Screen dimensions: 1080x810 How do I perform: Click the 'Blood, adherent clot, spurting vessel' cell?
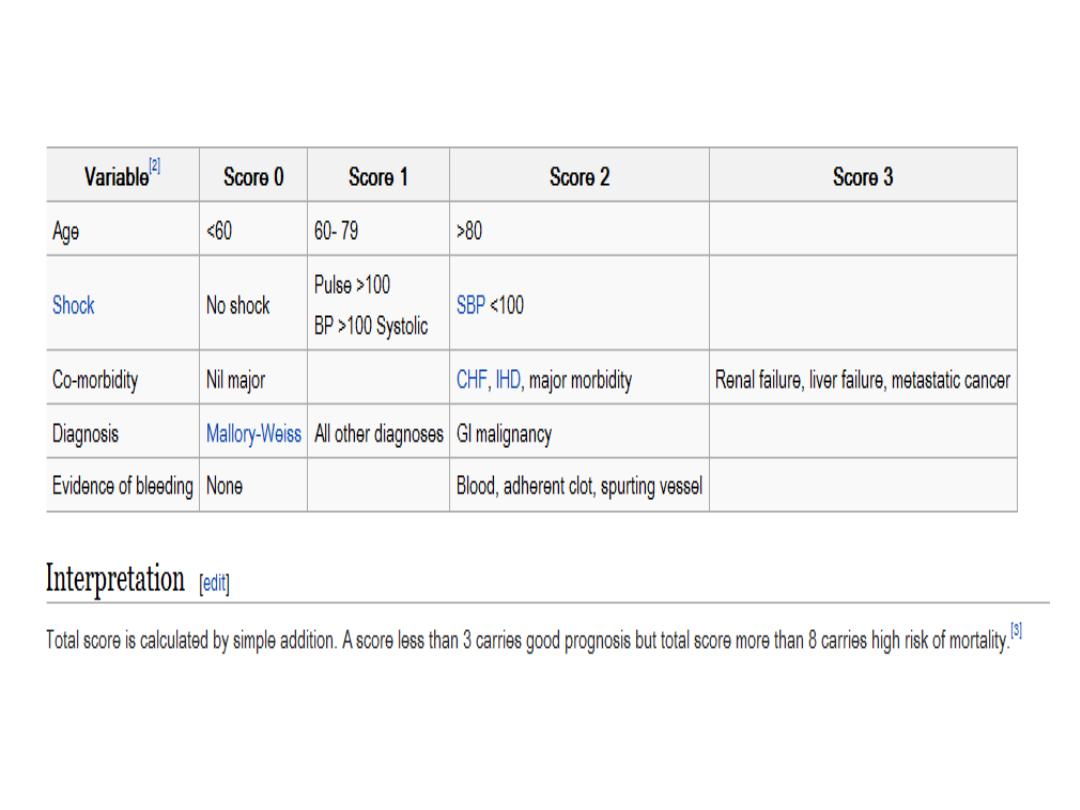click(x=579, y=487)
